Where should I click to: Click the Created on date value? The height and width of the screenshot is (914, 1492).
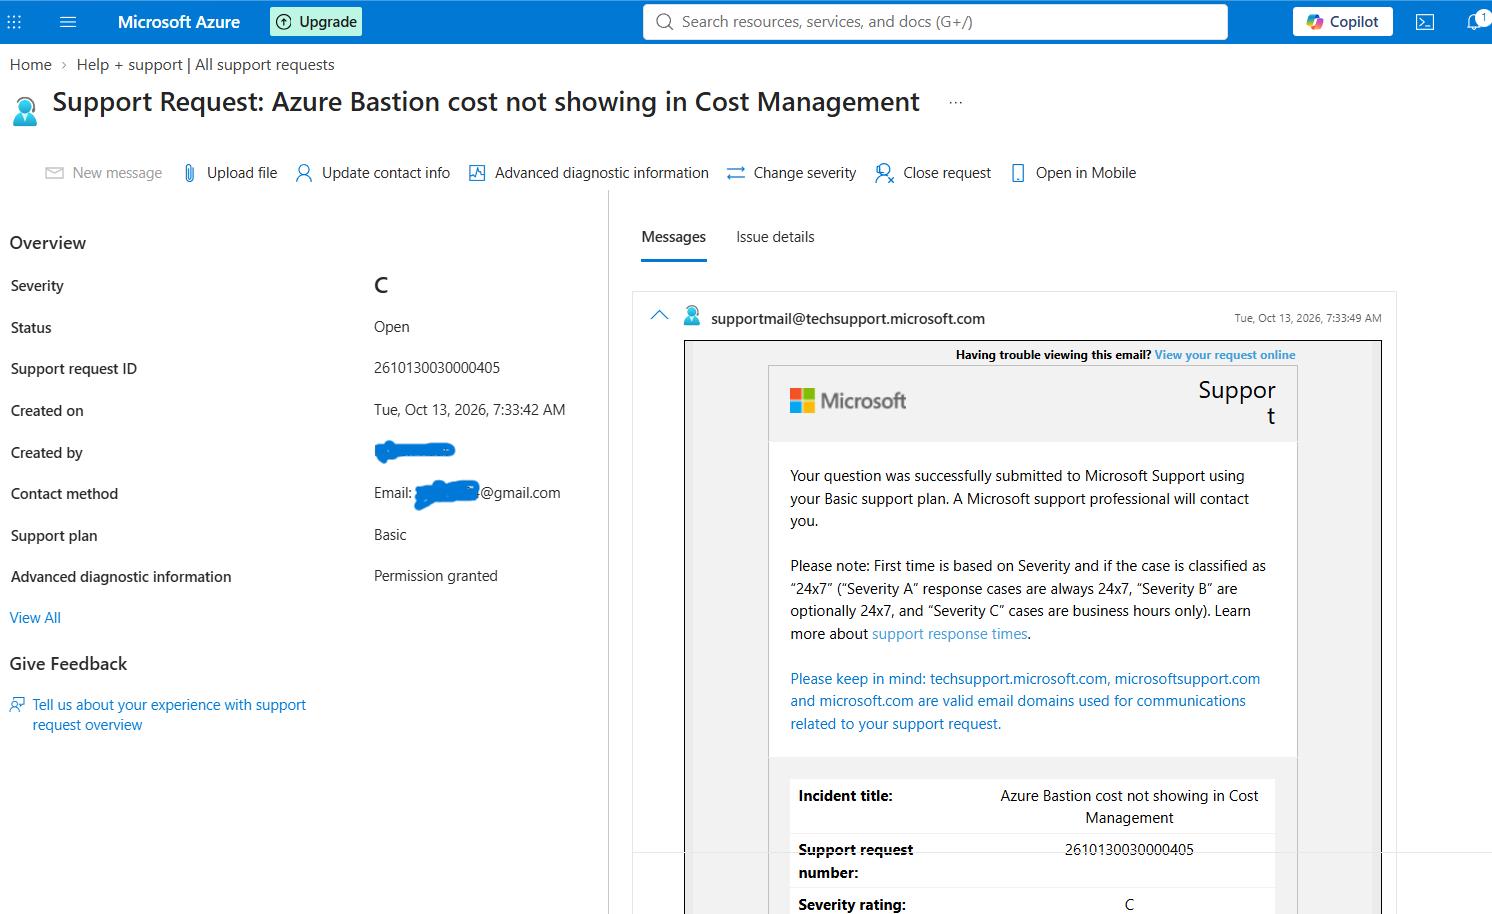(470, 410)
